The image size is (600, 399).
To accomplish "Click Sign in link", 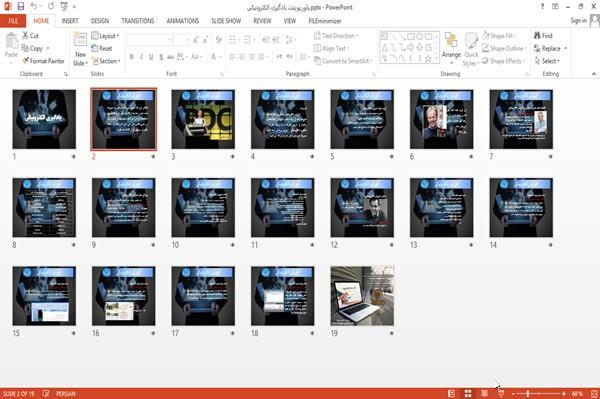I will [578, 21].
